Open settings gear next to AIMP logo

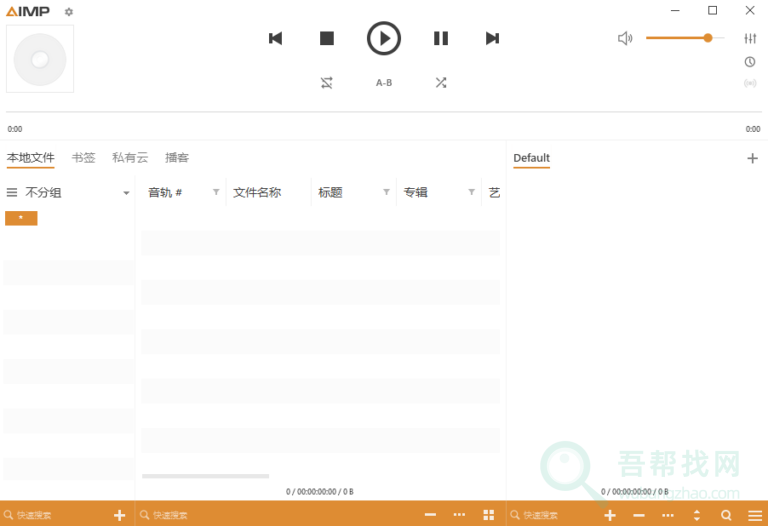coord(69,12)
